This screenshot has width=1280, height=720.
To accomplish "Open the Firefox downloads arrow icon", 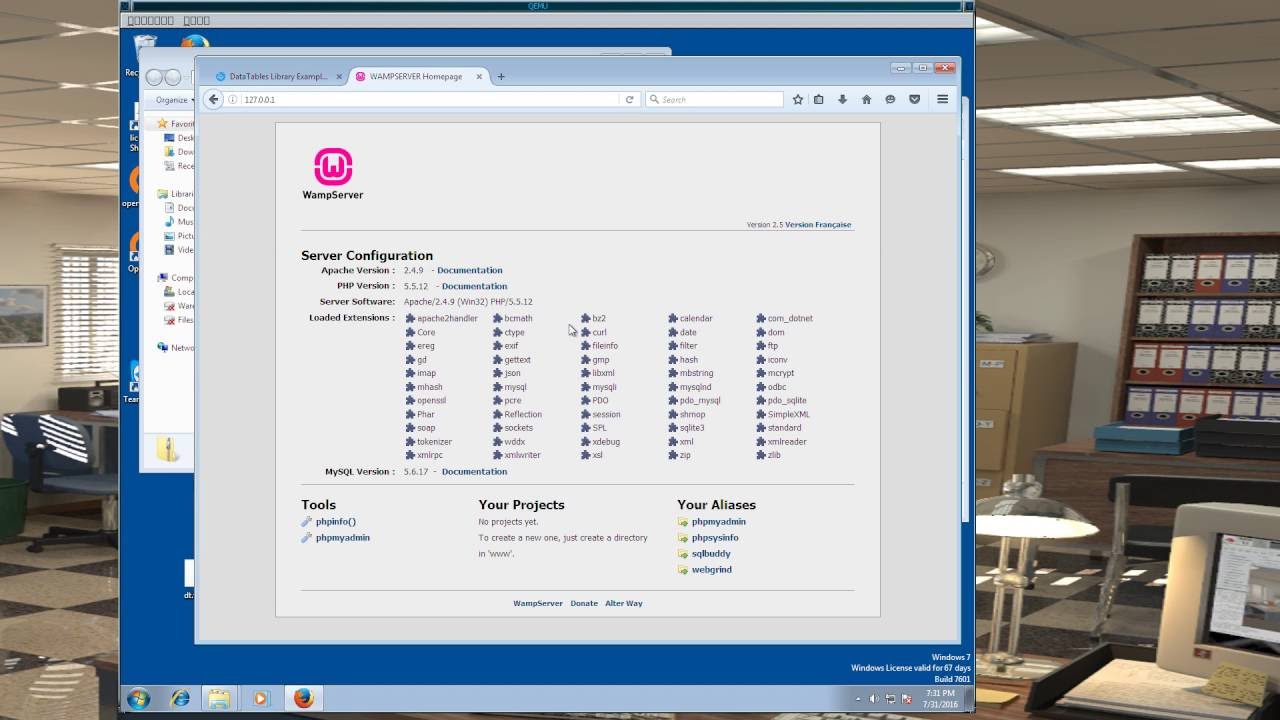I will pos(842,99).
